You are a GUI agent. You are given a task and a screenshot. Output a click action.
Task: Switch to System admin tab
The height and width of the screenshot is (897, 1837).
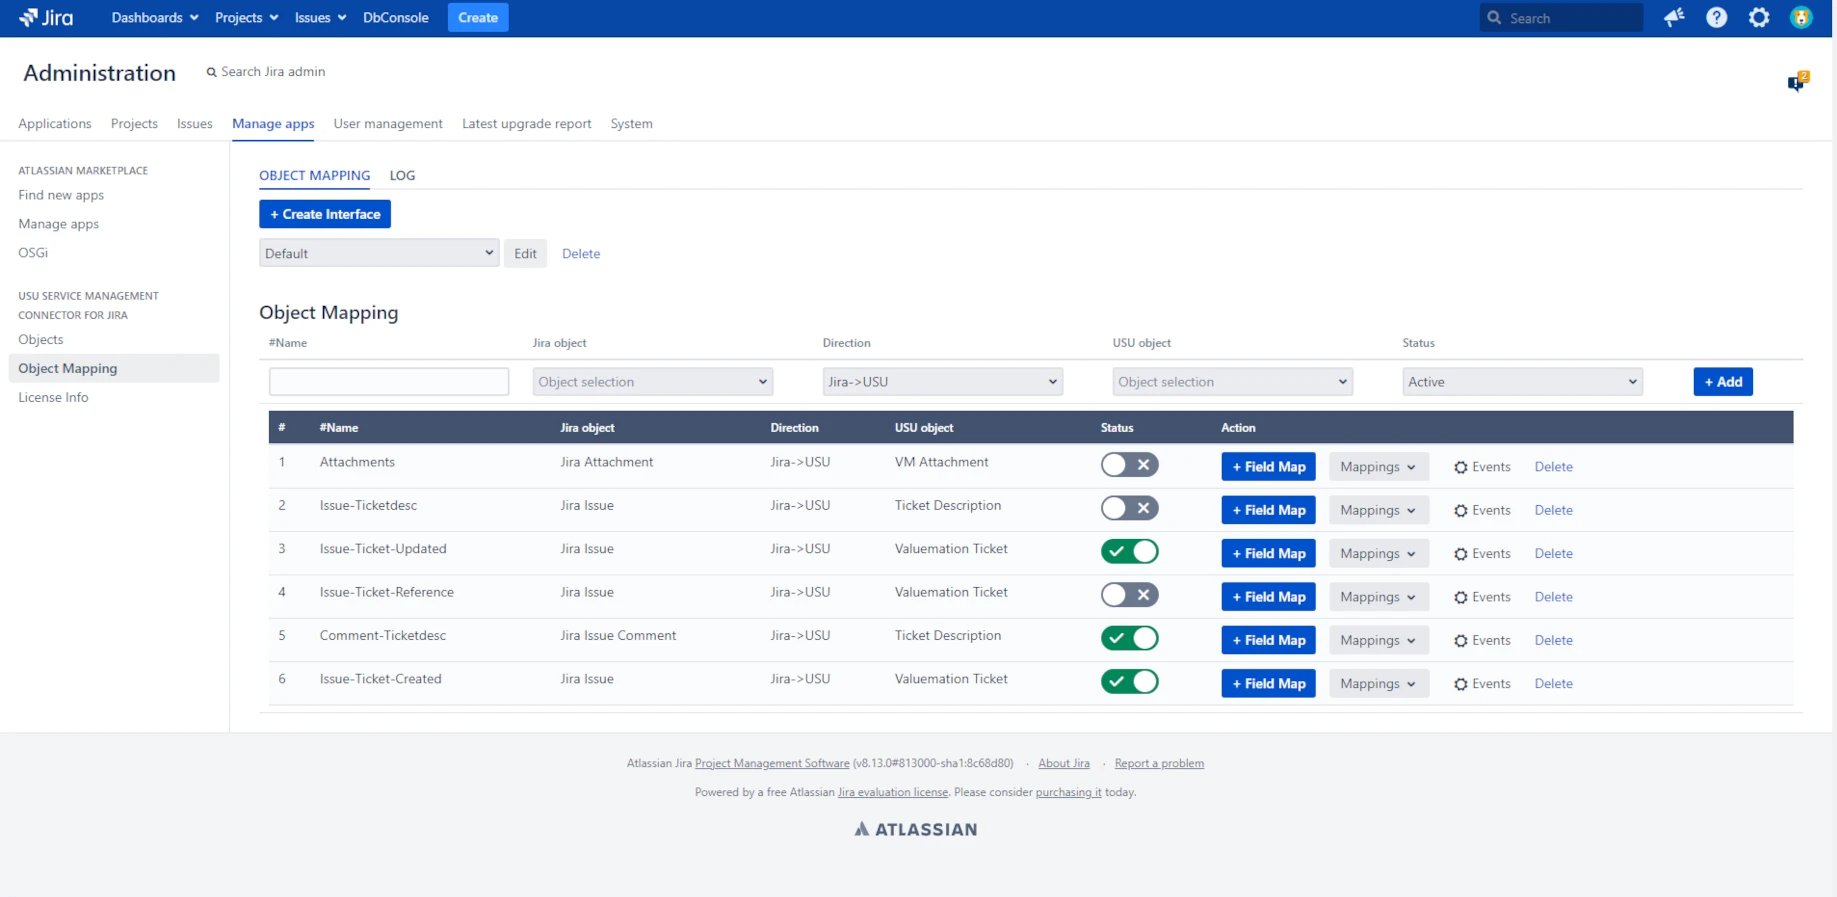point(632,124)
